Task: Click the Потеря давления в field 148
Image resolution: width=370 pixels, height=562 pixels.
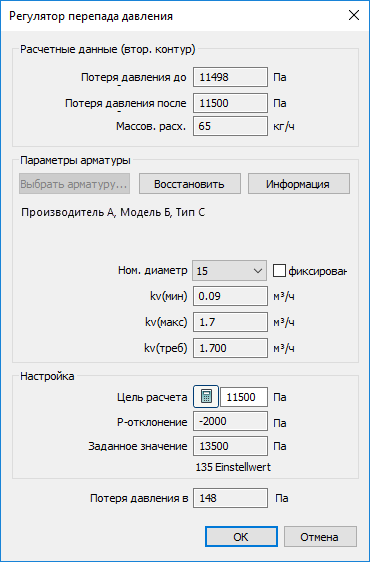Action: pos(230,498)
